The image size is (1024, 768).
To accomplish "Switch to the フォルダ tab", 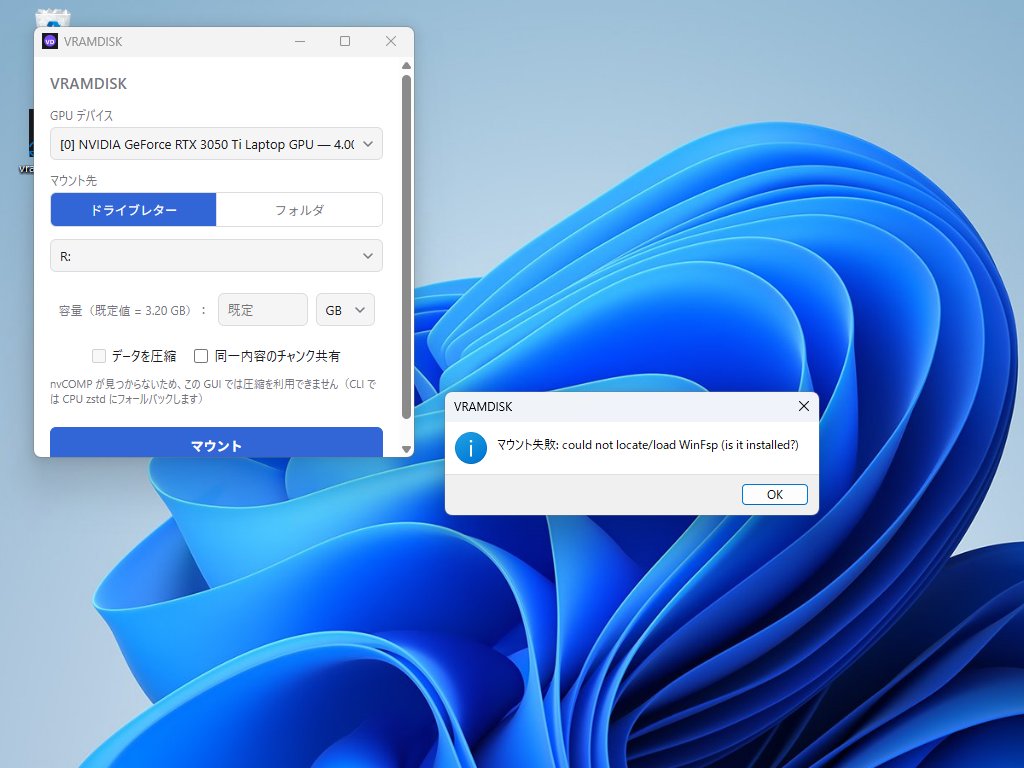I will tap(299, 210).
